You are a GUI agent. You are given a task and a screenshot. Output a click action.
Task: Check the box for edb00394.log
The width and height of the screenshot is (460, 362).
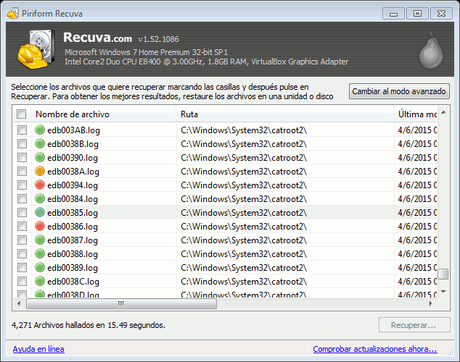click(x=22, y=185)
